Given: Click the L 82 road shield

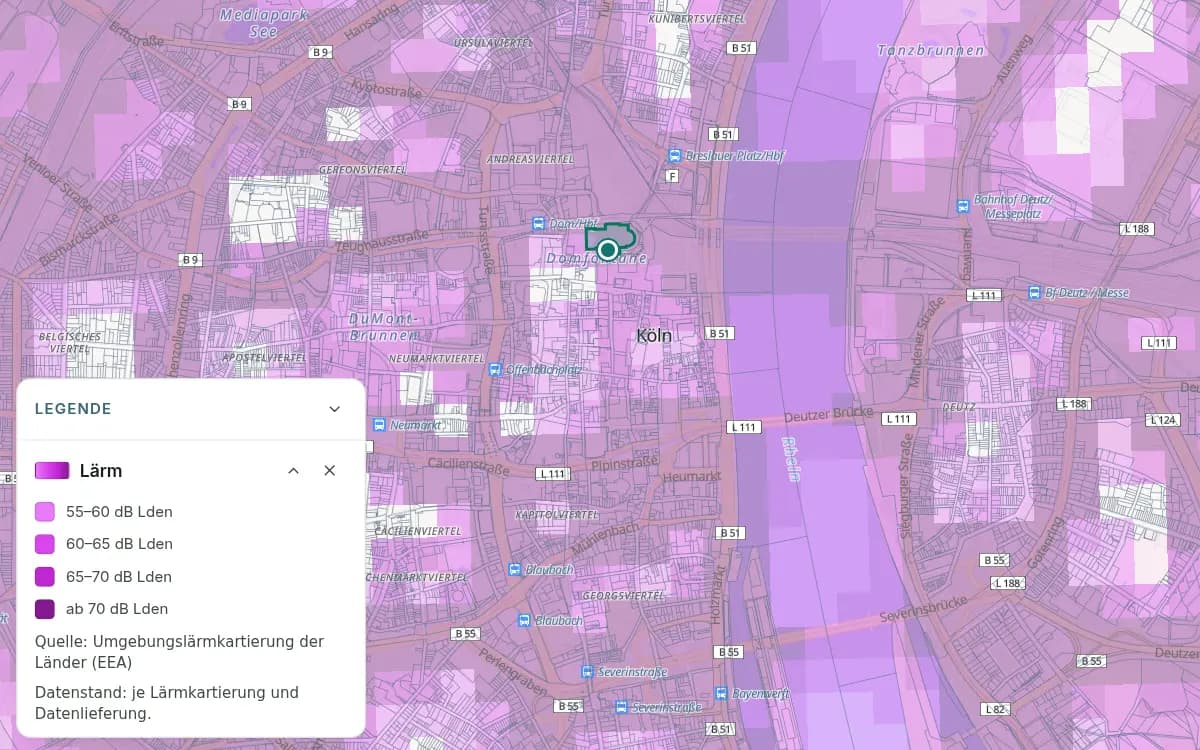Looking at the screenshot, I should click(995, 709).
